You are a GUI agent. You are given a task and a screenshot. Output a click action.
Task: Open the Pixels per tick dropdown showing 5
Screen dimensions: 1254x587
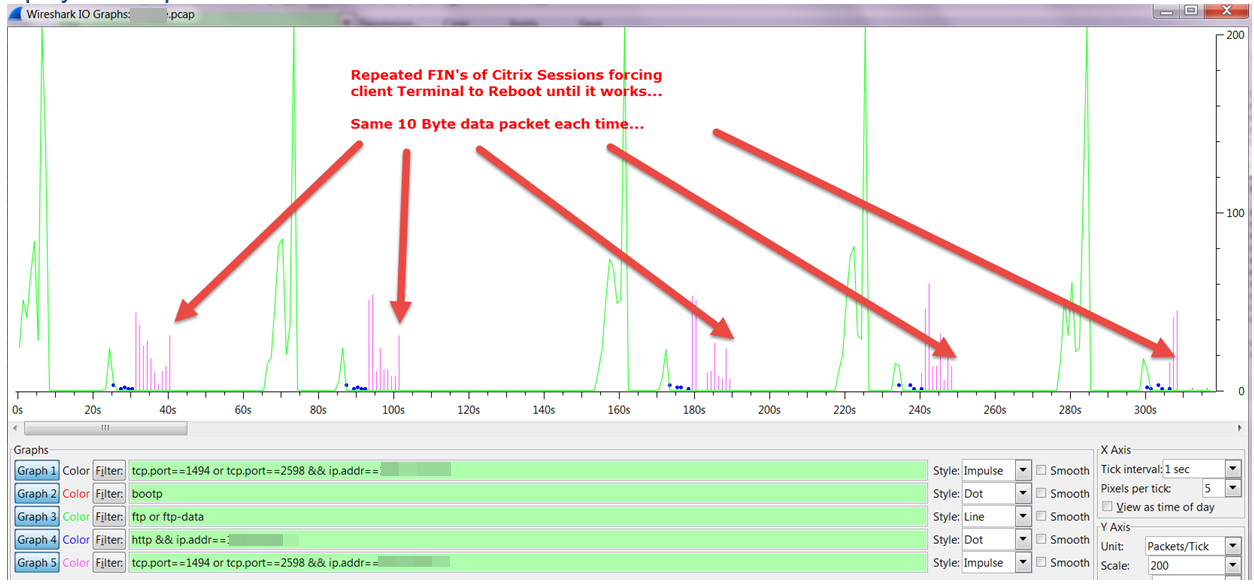[x=1233, y=488]
